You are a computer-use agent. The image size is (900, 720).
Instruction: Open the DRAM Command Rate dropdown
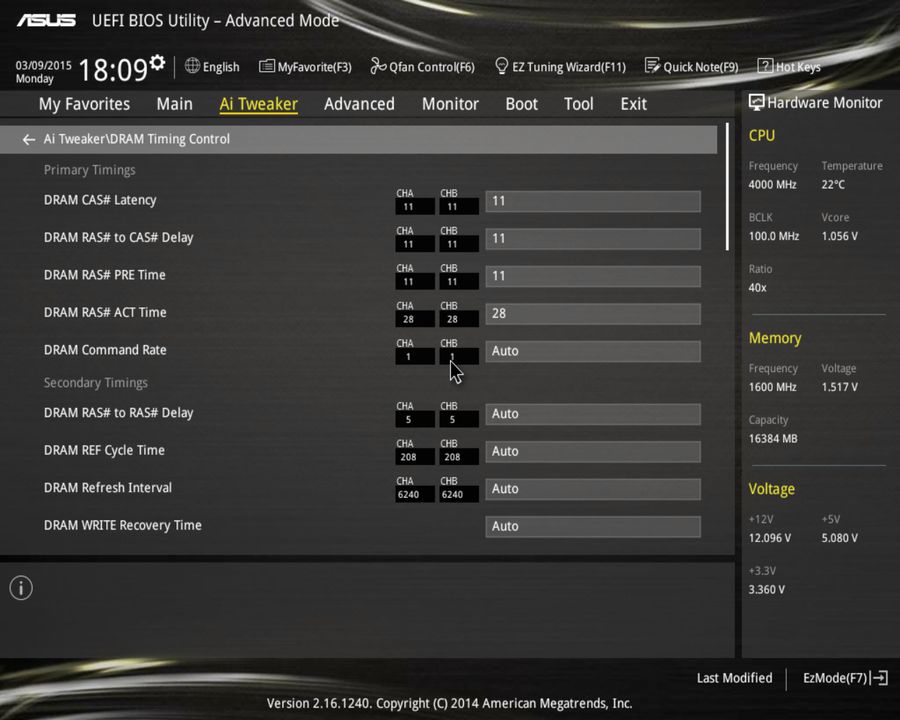click(x=592, y=351)
